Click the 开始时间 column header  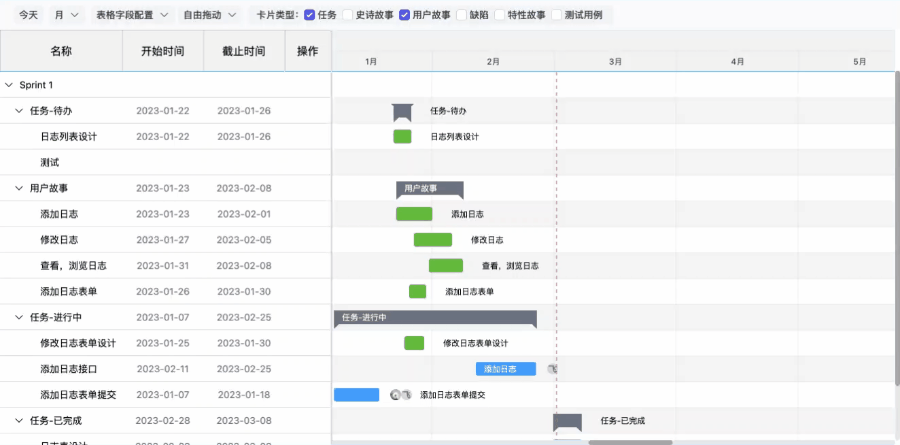(162, 50)
